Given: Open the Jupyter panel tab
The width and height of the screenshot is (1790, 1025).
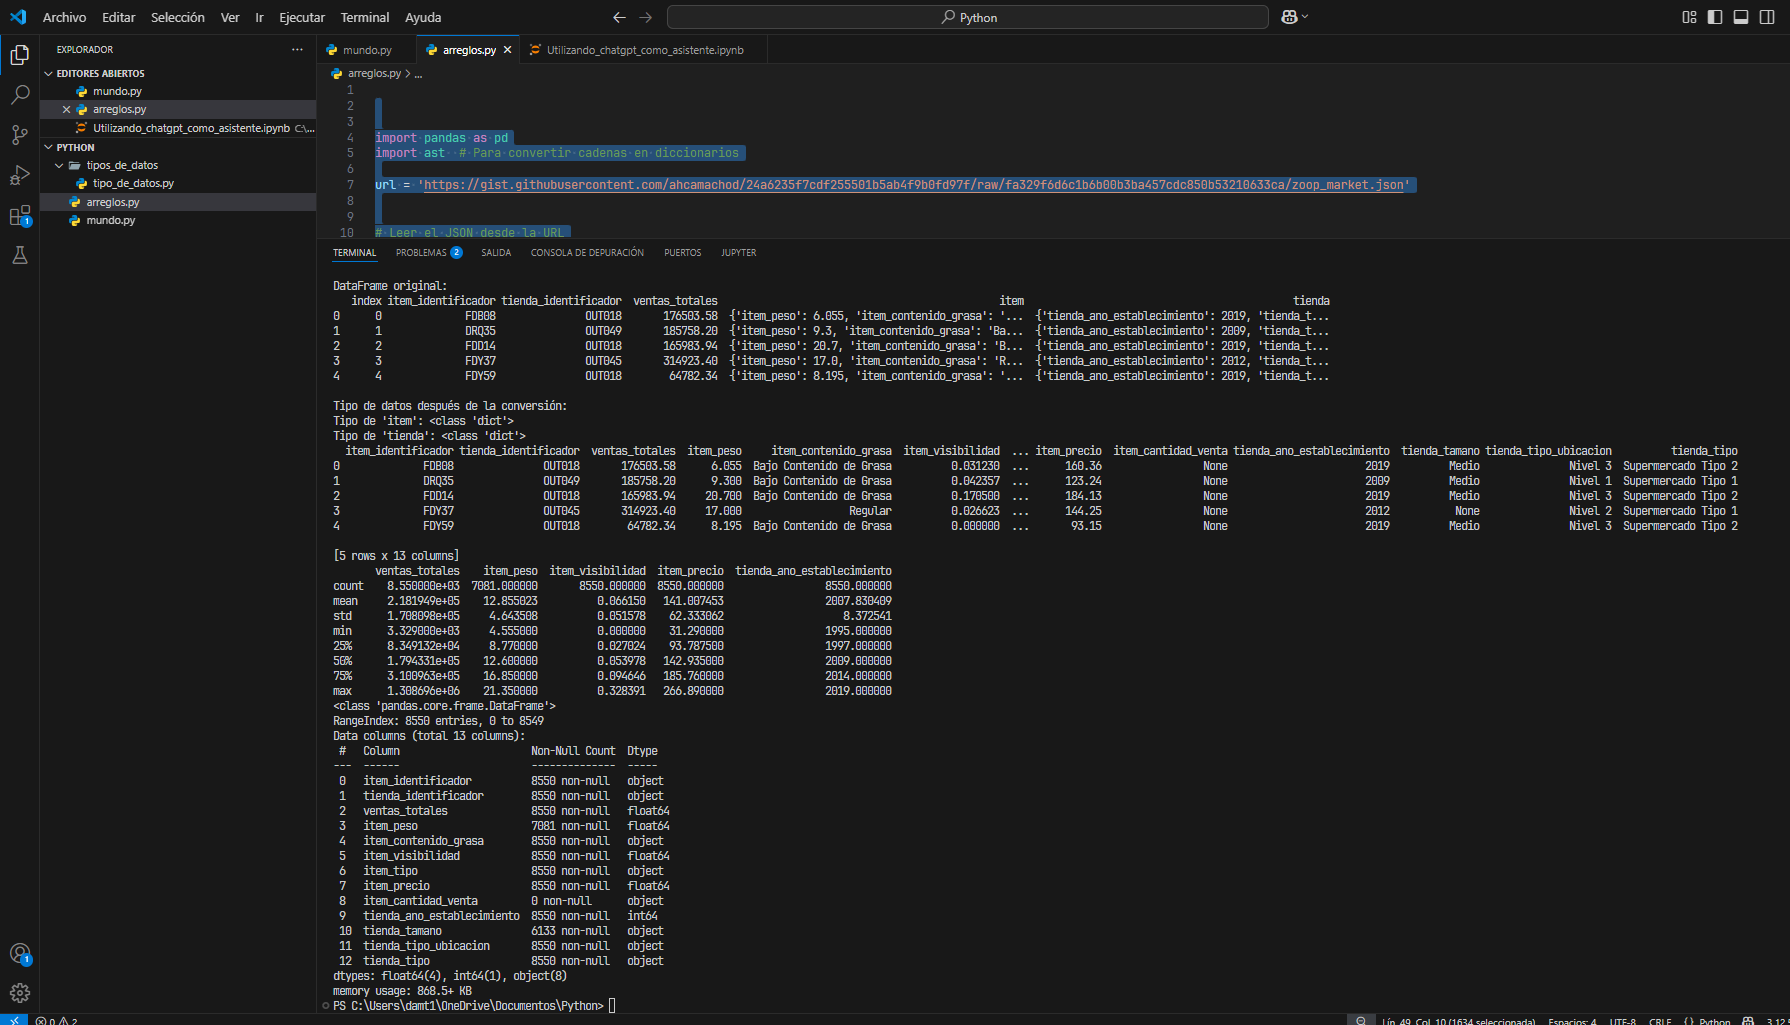Looking at the screenshot, I should (x=739, y=253).
